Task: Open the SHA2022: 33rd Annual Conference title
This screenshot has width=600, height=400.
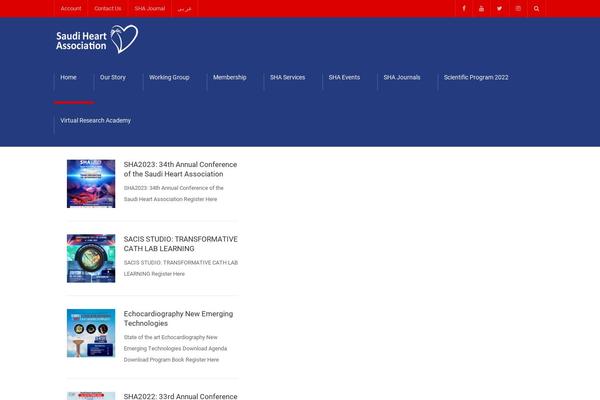Action: pos(180,396)
